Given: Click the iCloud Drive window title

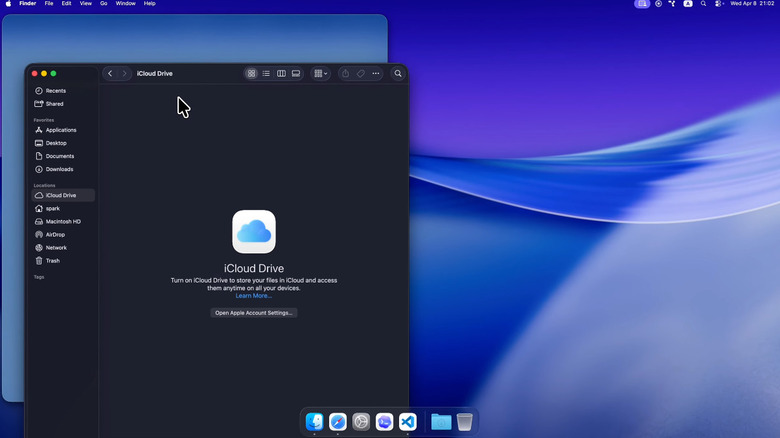Looking at the screenshot, I should [155, 74].
